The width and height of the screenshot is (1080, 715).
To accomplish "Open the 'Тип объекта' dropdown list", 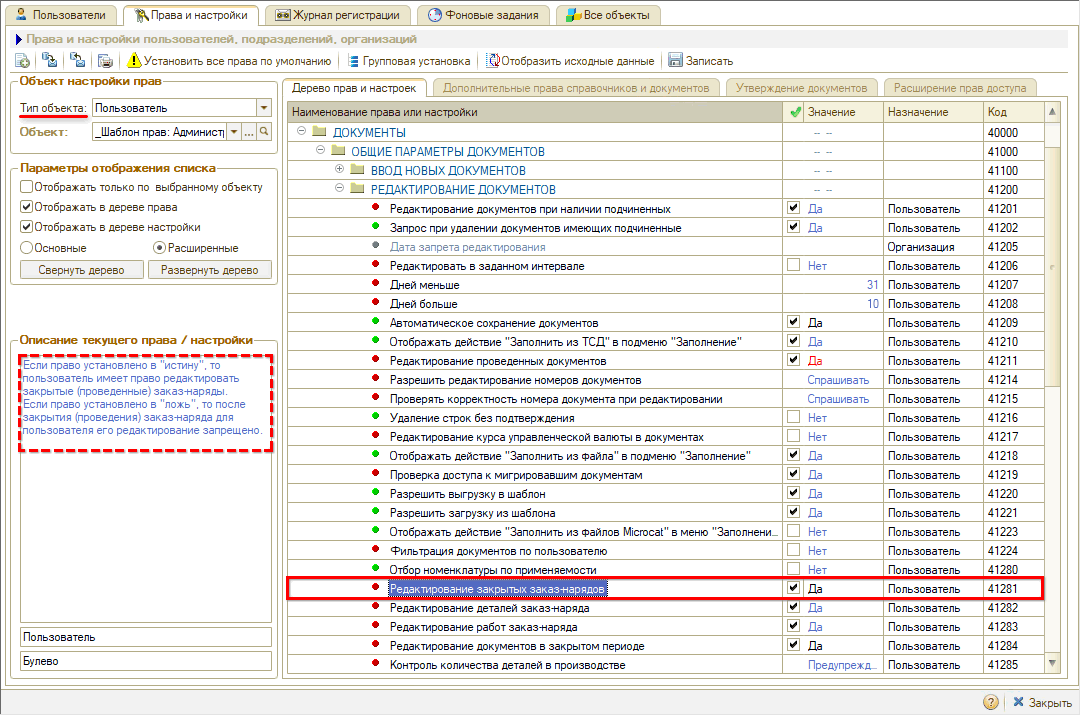I will (264, 107).
